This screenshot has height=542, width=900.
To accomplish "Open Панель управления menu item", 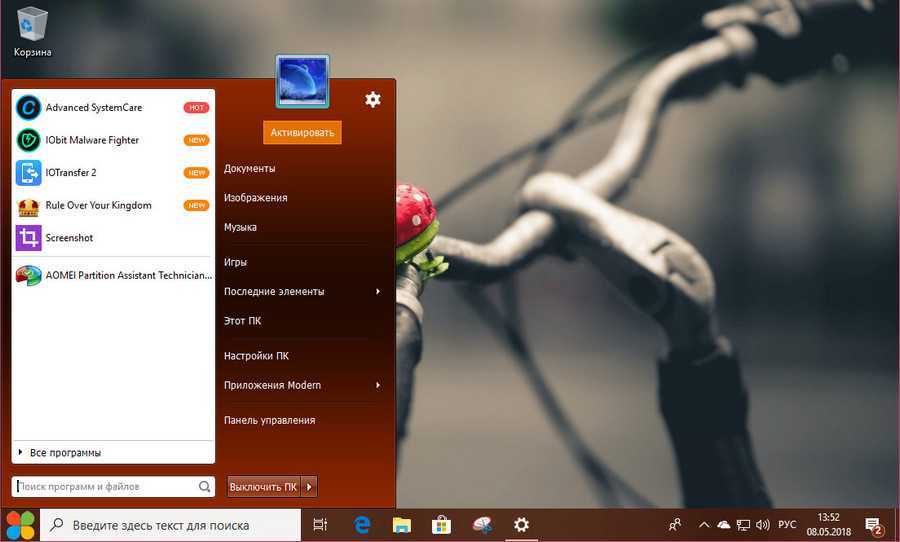I will [269, 420].
